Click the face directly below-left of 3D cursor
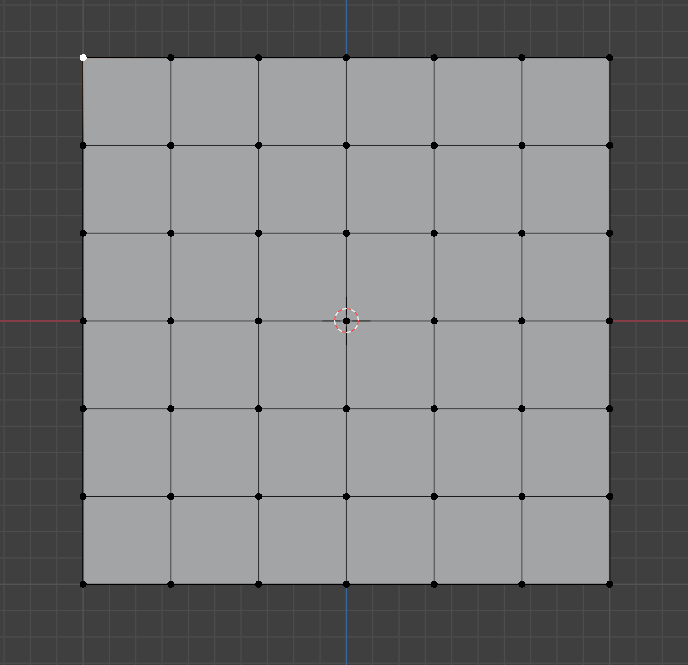 coord(302,365)
